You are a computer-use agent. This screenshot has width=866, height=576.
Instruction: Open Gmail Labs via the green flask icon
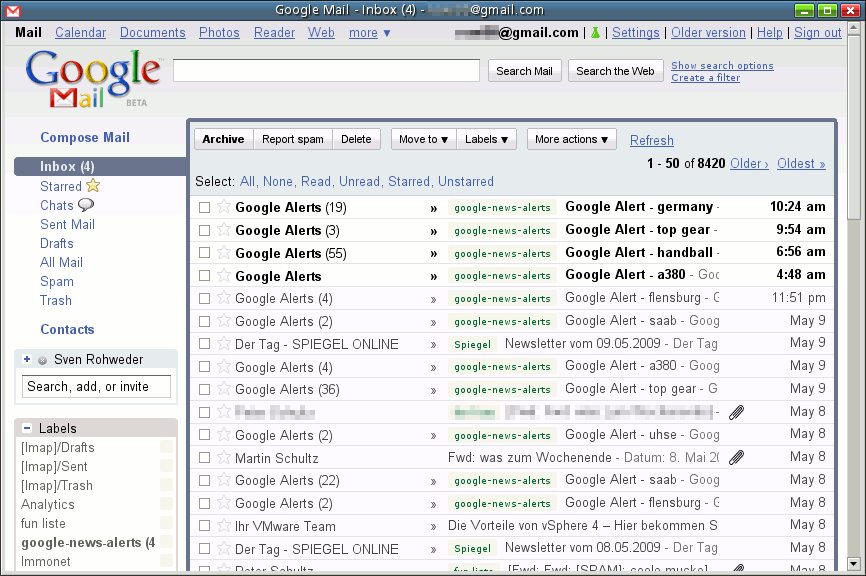point(595,33)
